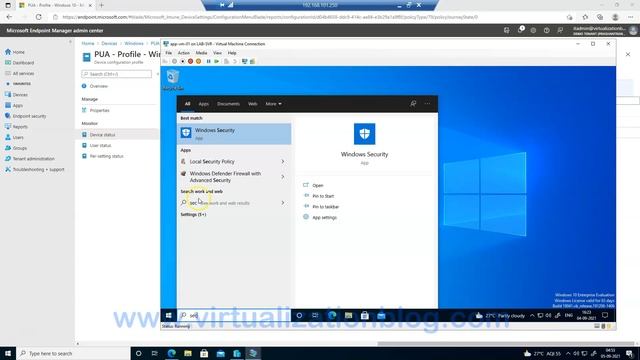640x360 pixels.
Task: Click VM toolbar orange Save button
Action: point(198,61)
